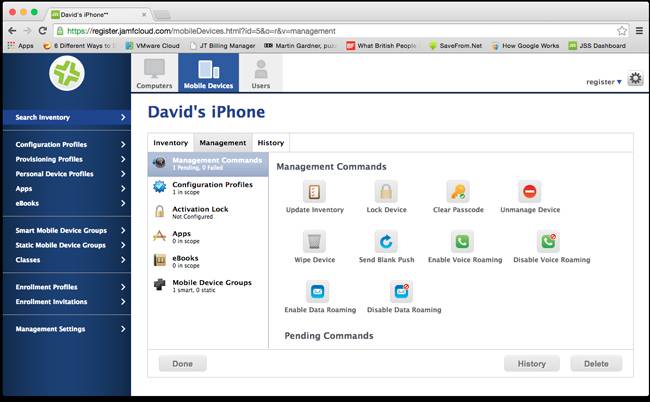The image size is (650, 402).
Task: Click the browser back arrow
Action: click(12, 31)
